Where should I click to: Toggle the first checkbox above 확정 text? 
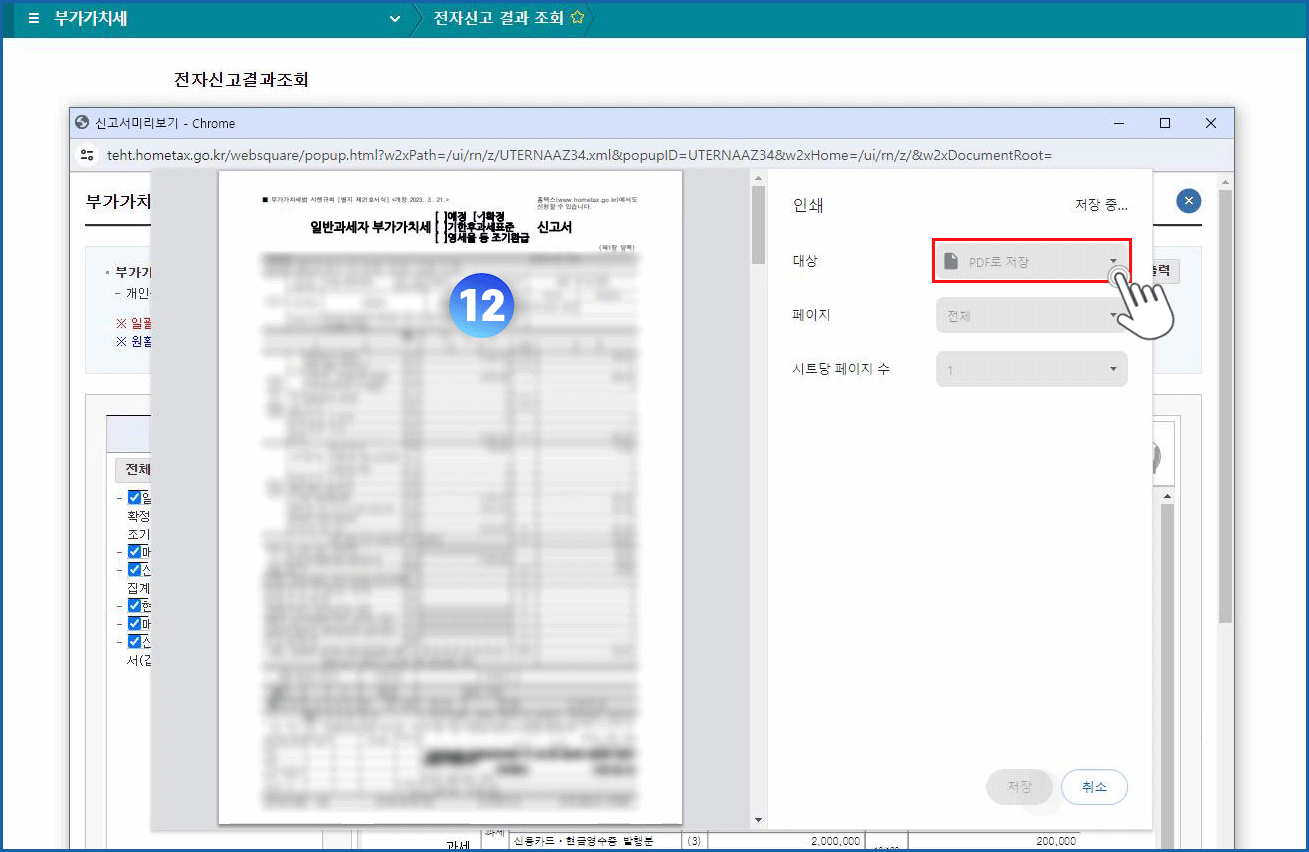(x=135, y=498)
